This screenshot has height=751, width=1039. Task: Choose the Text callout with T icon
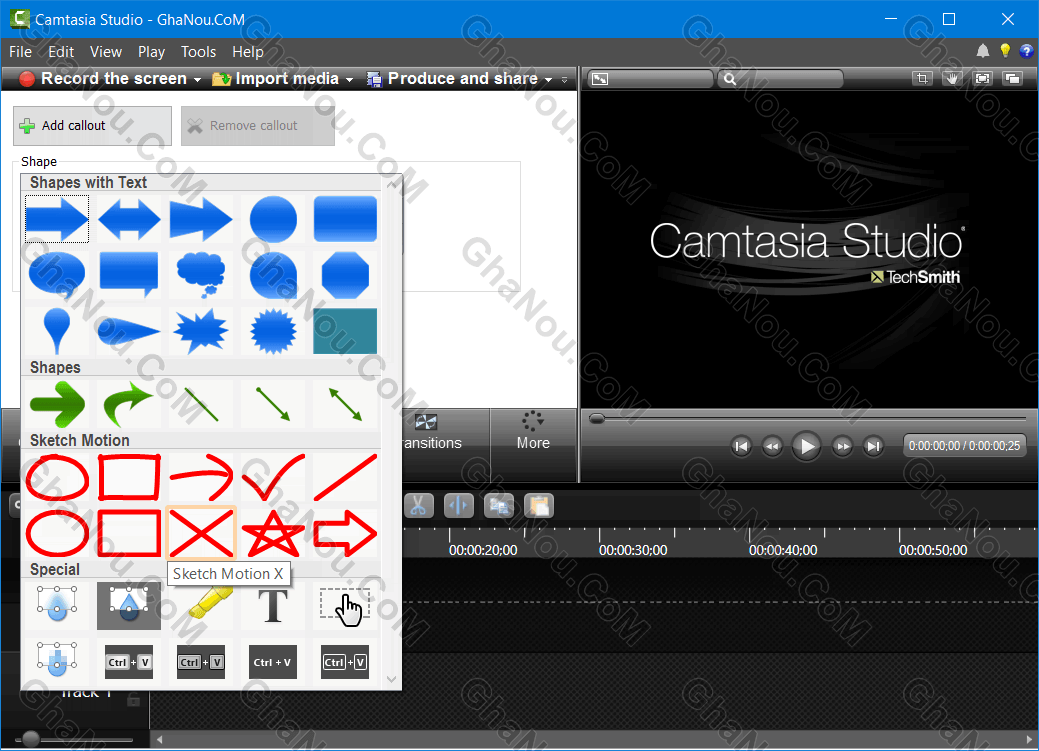point(272,605)
